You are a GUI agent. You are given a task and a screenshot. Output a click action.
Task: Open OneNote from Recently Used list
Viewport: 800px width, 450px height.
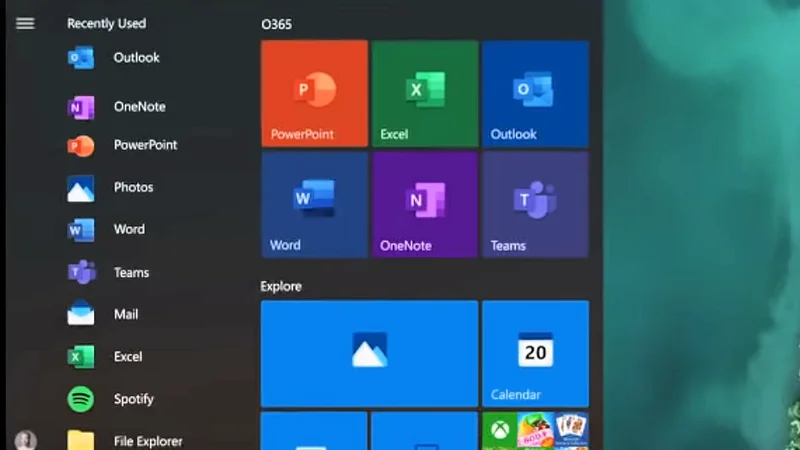[117, 107]
